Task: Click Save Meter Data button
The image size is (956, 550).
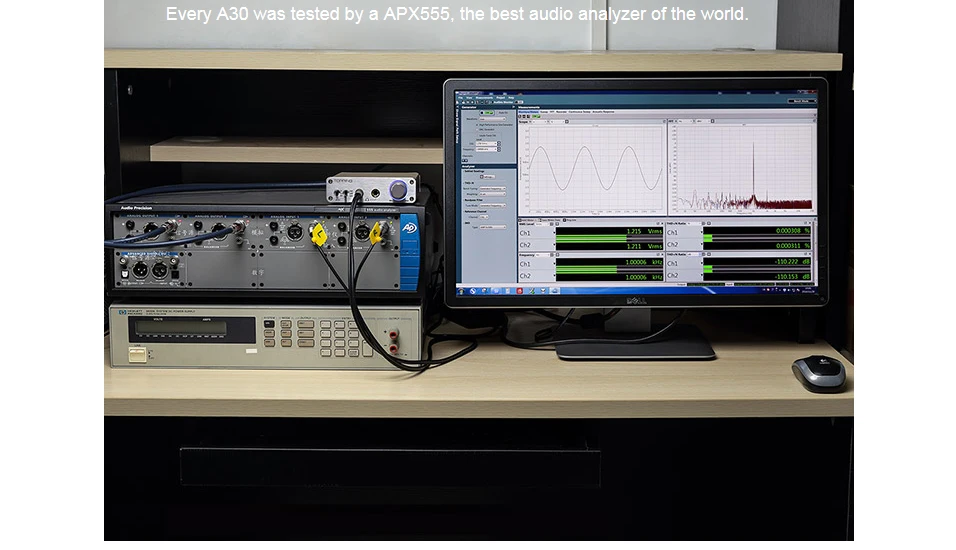Action: [550, 220]
